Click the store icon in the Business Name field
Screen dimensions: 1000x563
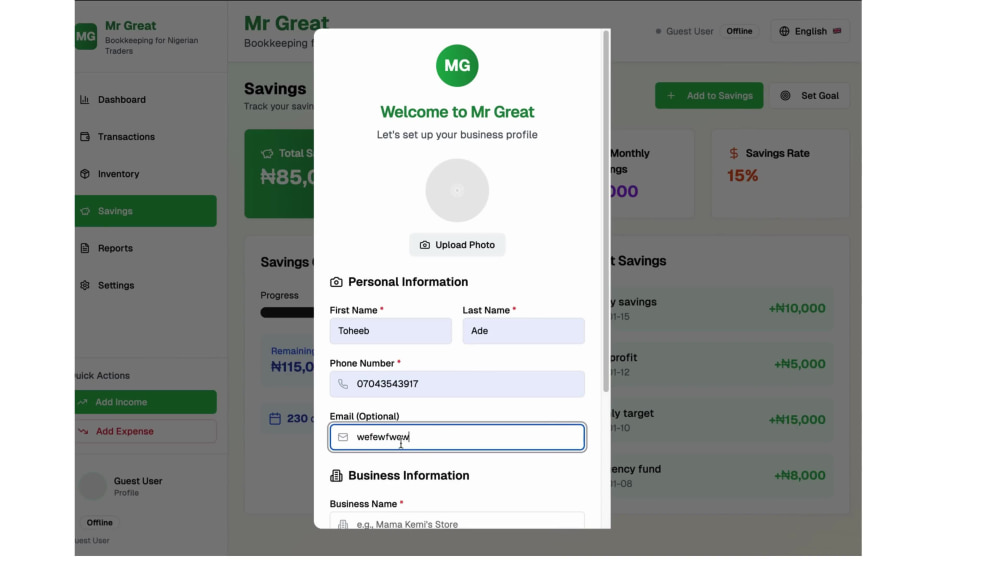coord(343,524)
